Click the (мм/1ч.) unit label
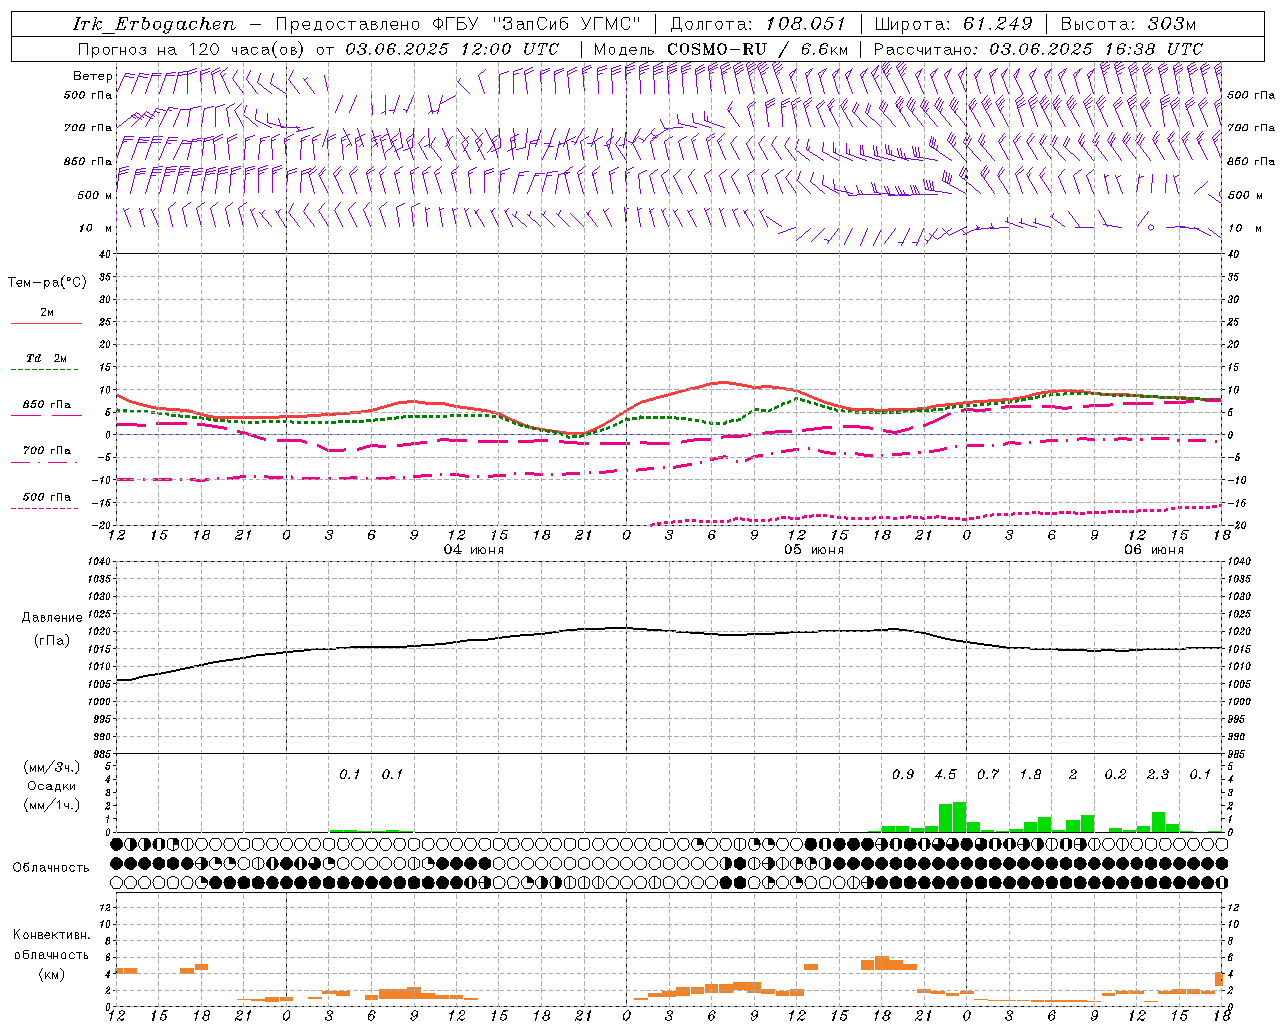The width and height of the screenshot is (1280, 1024). pyautogui.click(x=52, y=805)
